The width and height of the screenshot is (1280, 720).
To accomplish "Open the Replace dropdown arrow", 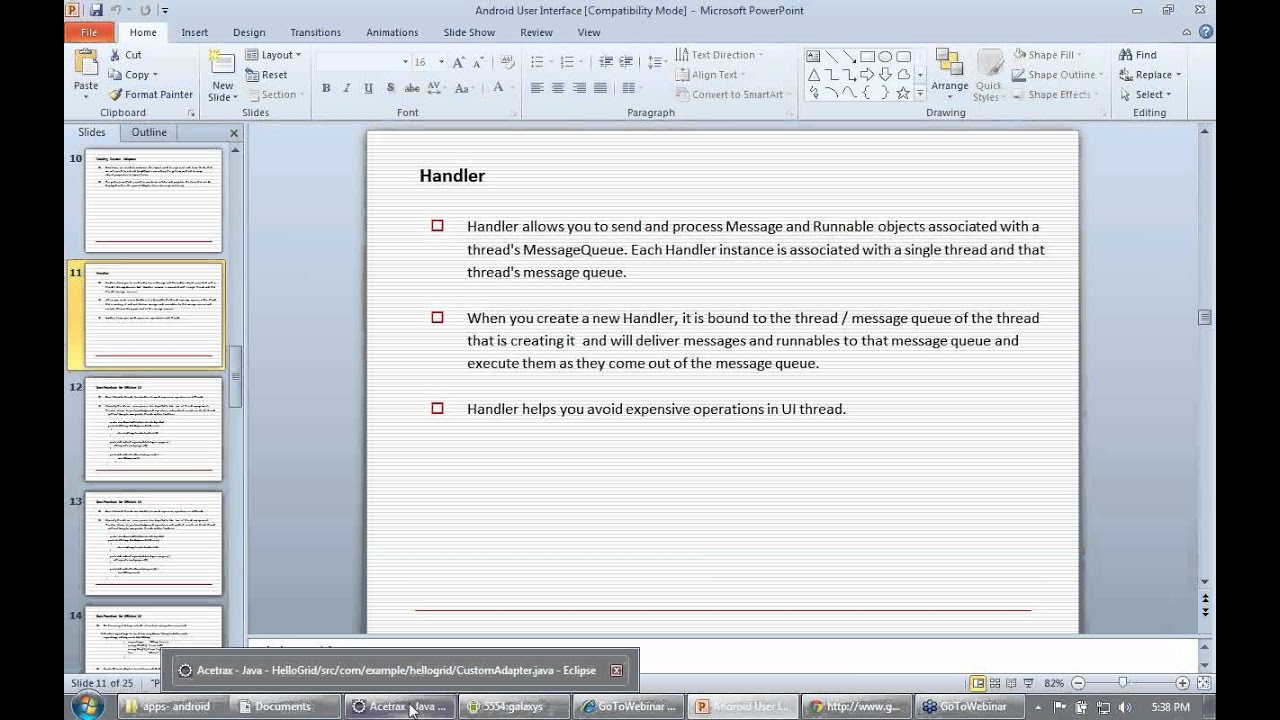I will (x=1178, y=75).
